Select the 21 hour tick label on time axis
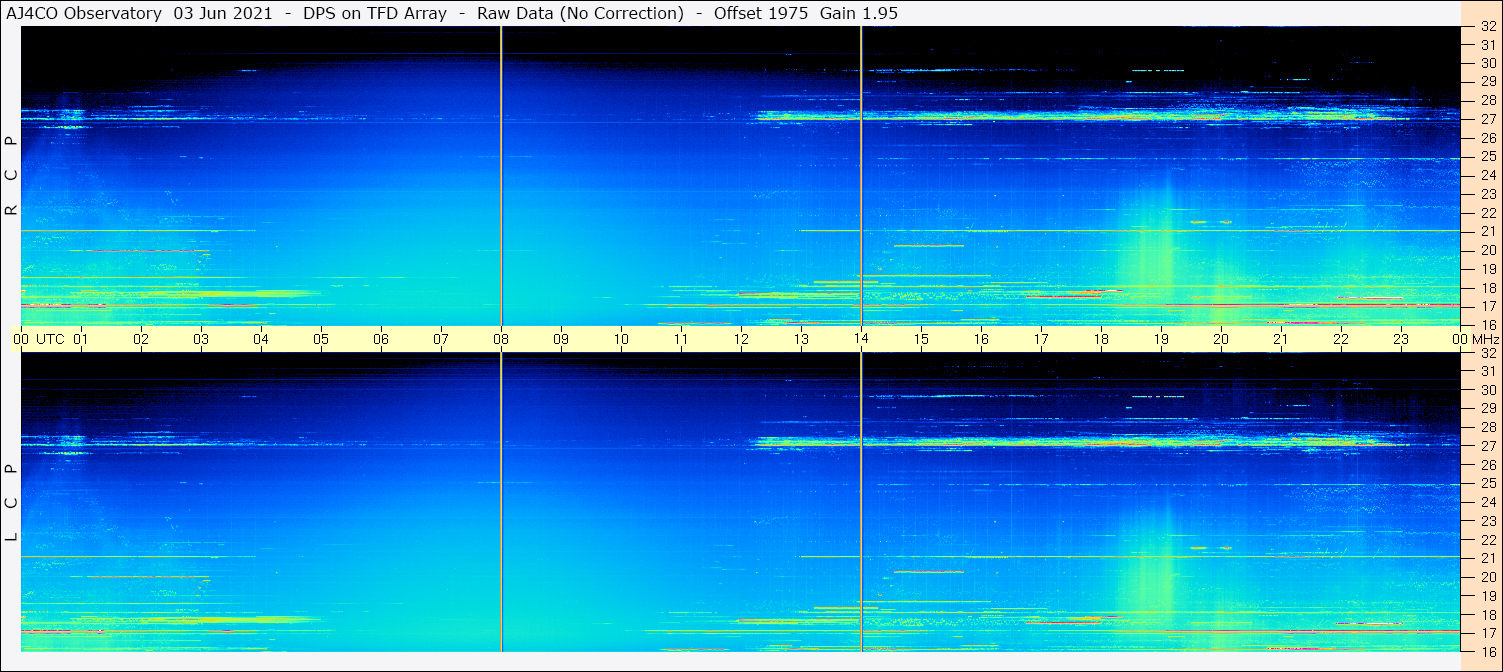Screen dimensions: 1503x672 (x=1281, y=339)
